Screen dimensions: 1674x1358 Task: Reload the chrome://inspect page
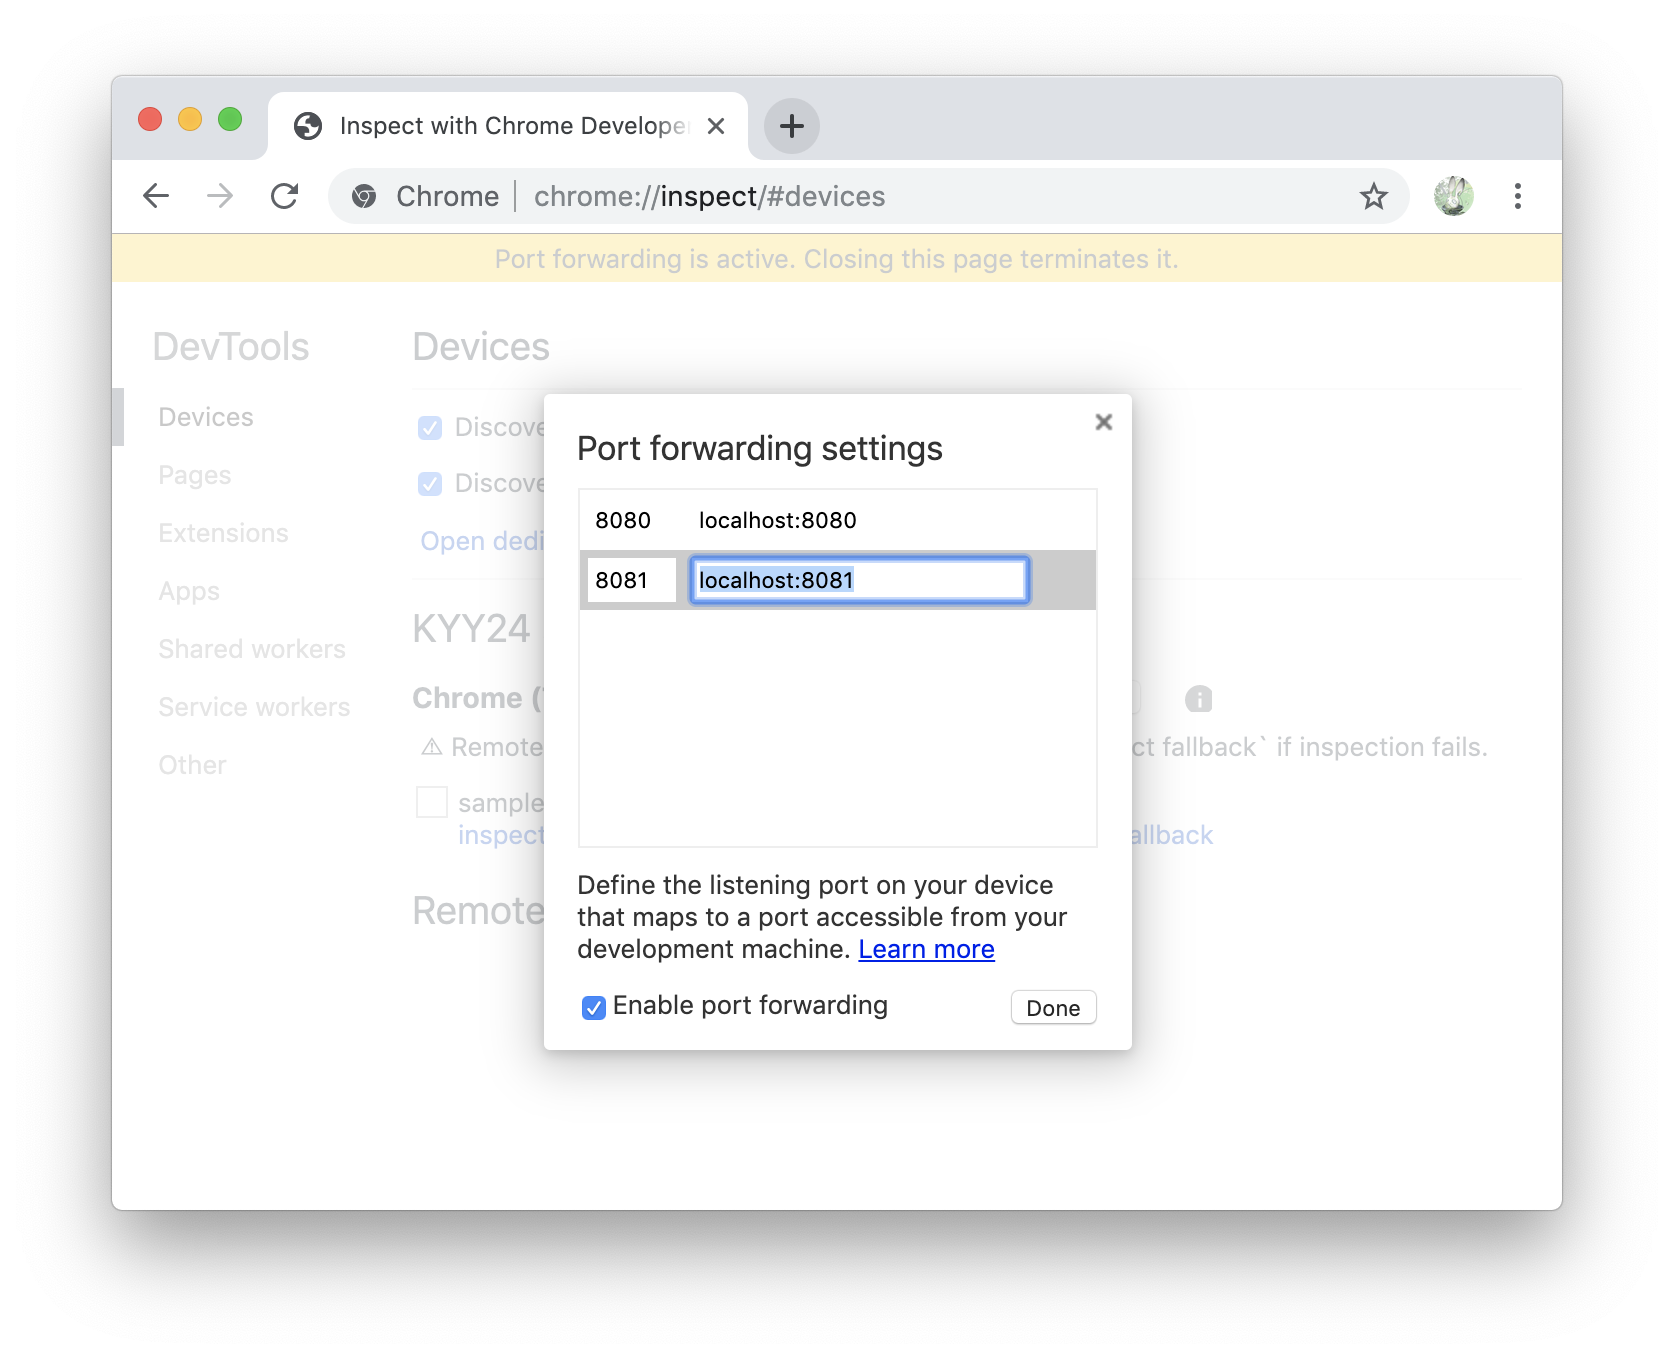(285, 196)
